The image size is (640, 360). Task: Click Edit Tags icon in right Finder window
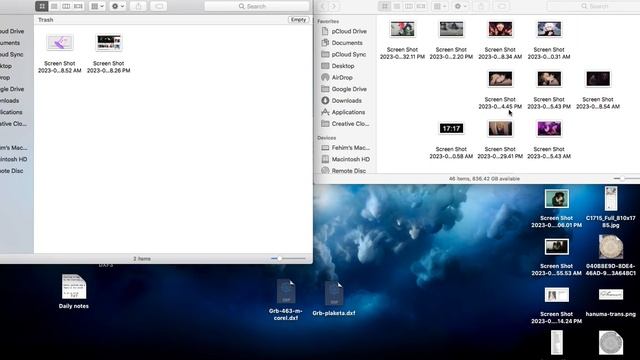pyautogui.click(x=502, y=6)
